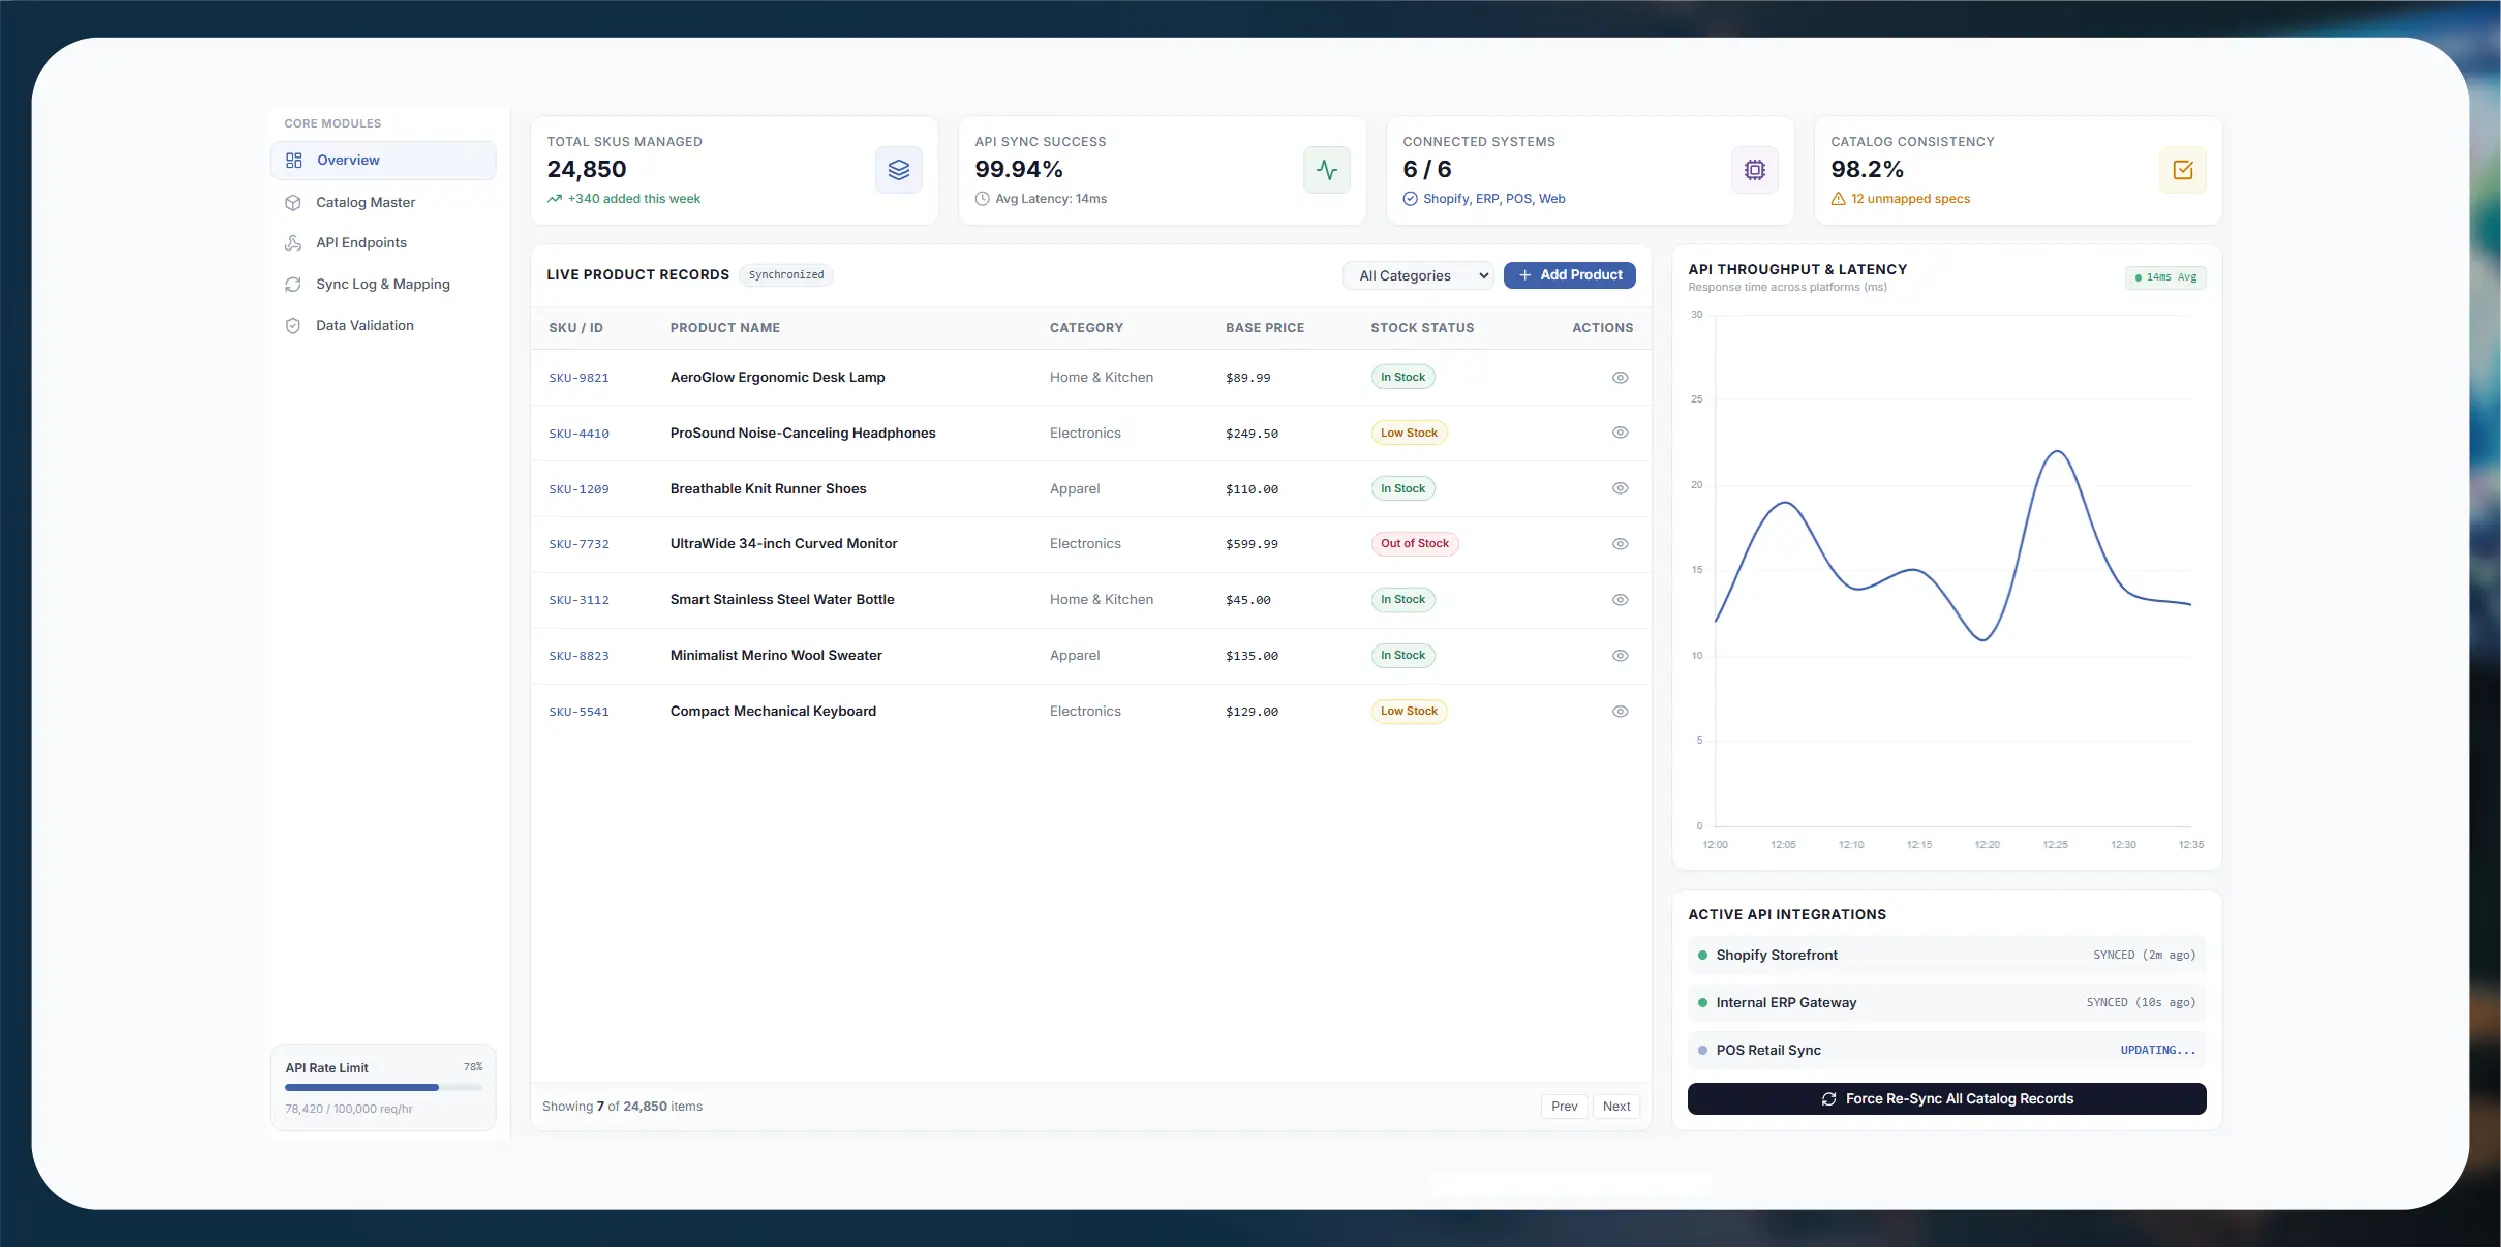Click Low Stock badge for SKU-5541
Viewport: 2501px width, 1248px height.
1409,712
